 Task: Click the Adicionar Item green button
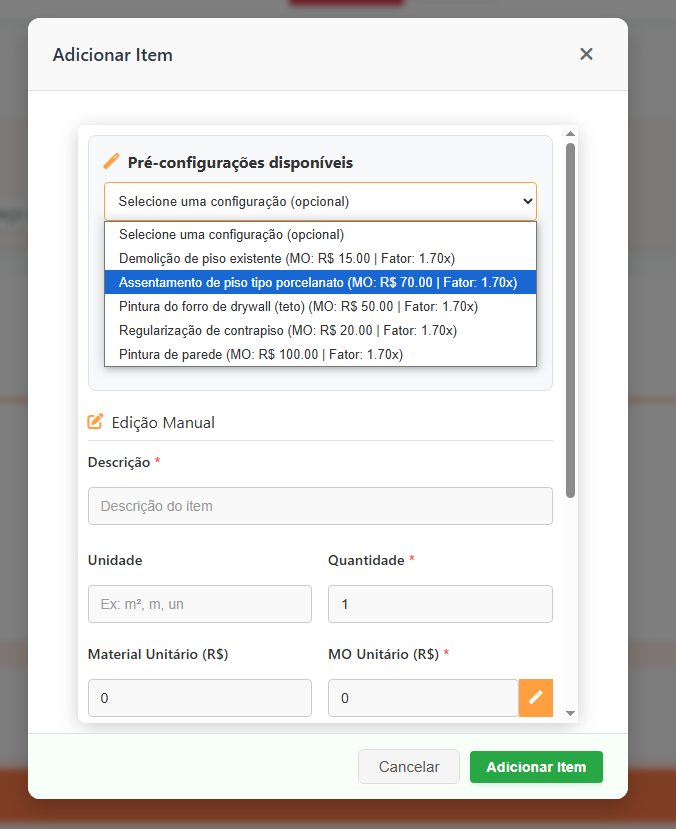point(536,767)
